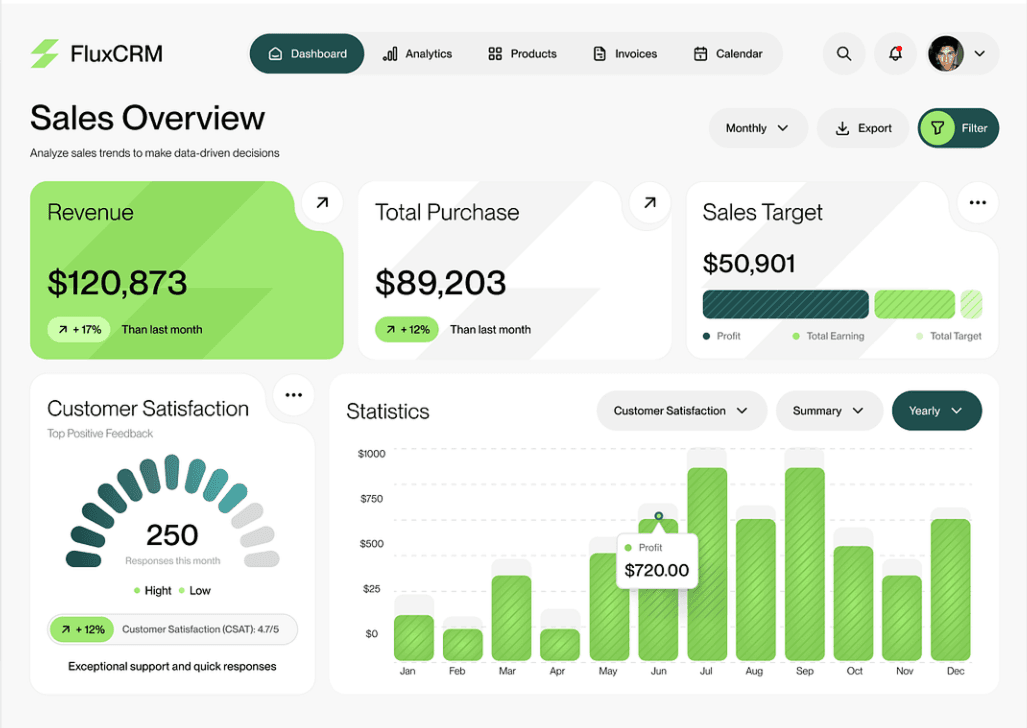Image resolution: width=1027 pixels, height=728 pixels.
Task: Click the Calendar navigation item
Action: [728, 54]
